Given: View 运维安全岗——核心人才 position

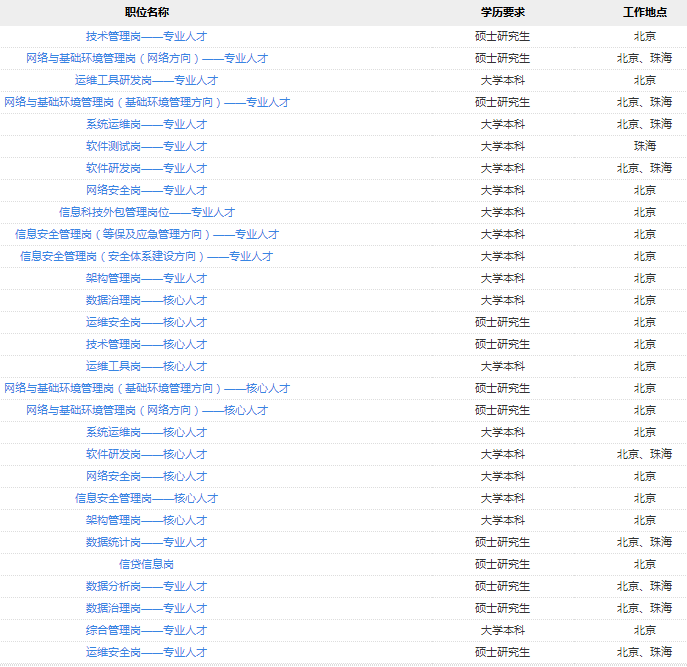Looking at the screenshot, I should point(146,322).
